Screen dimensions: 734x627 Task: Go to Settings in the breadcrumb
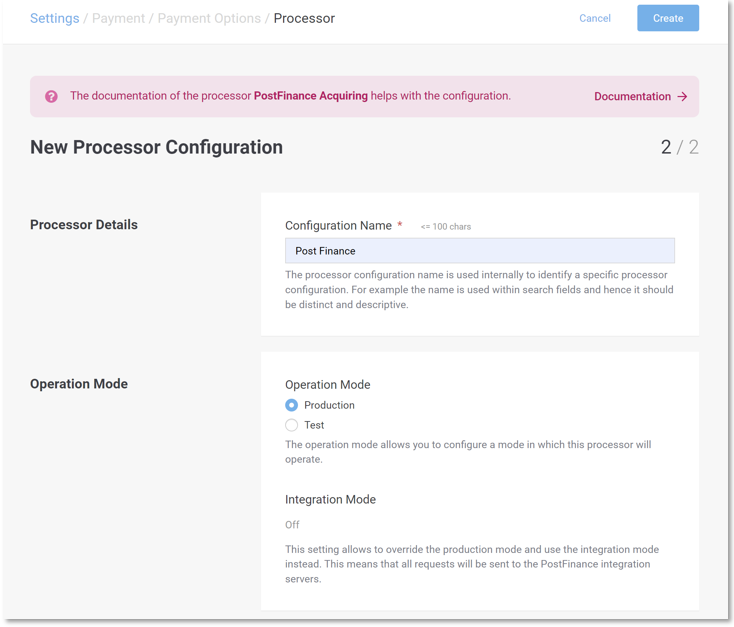click(x=54, y=18)
